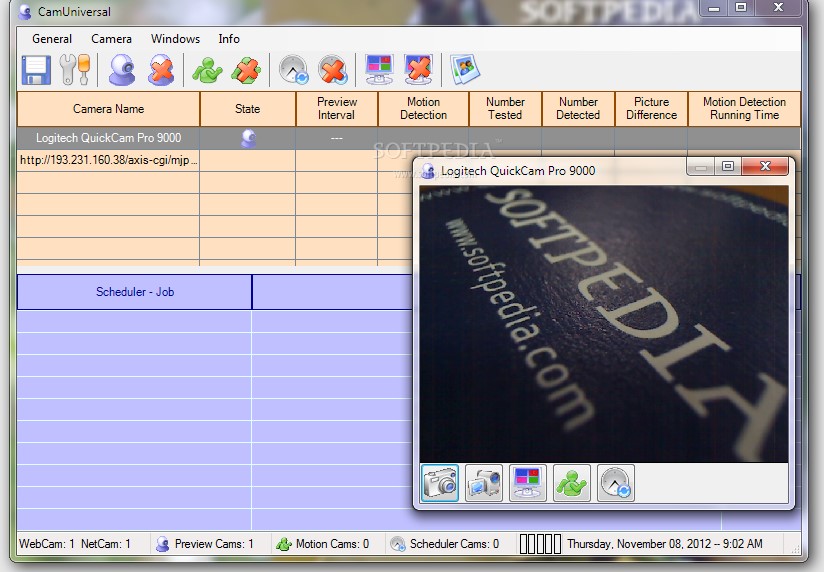
Task: Click Preview Cams webcam icon in status bar
Action: pyautogui.click(x=162, y=544)
